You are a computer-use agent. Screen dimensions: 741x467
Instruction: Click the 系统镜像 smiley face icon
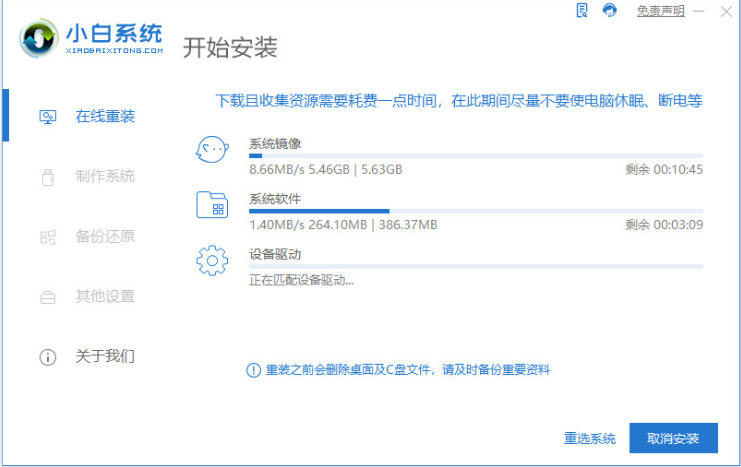point(212,149)
